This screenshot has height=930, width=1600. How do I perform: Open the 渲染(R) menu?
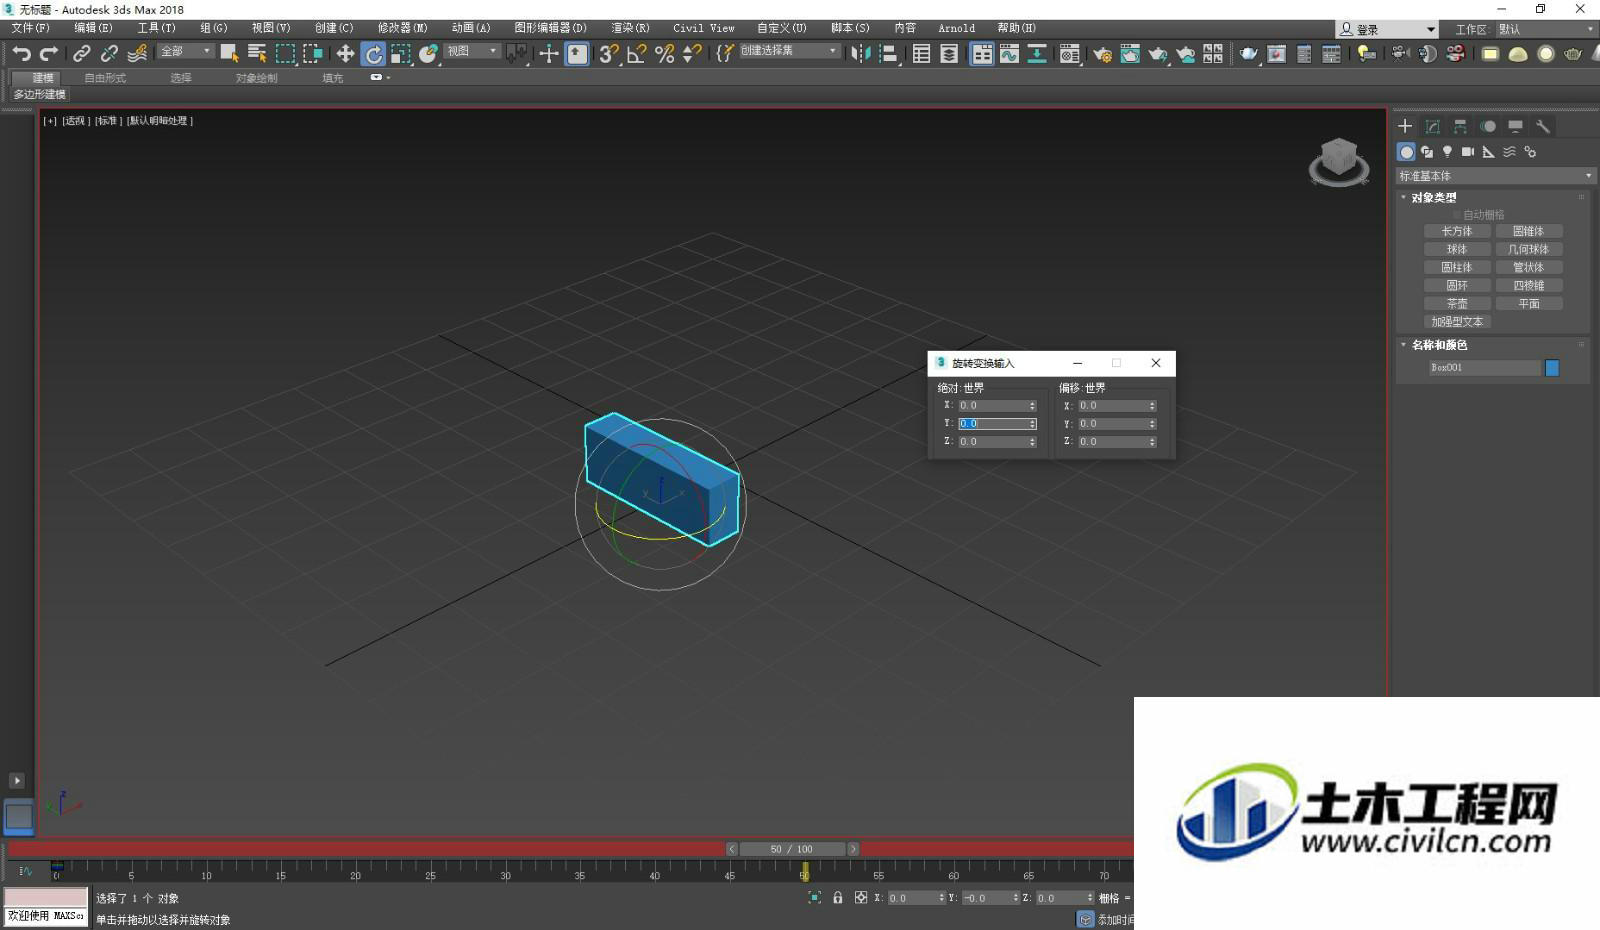(x=630, y=28)
